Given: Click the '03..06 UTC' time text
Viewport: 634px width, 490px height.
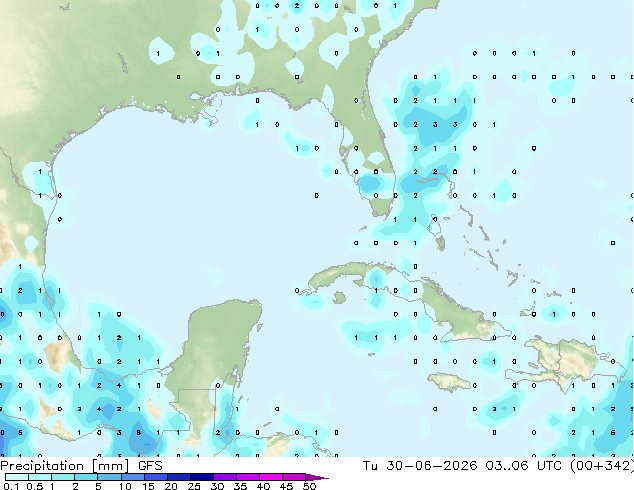Looking at the screenshot, I should [x=523, y=466].
